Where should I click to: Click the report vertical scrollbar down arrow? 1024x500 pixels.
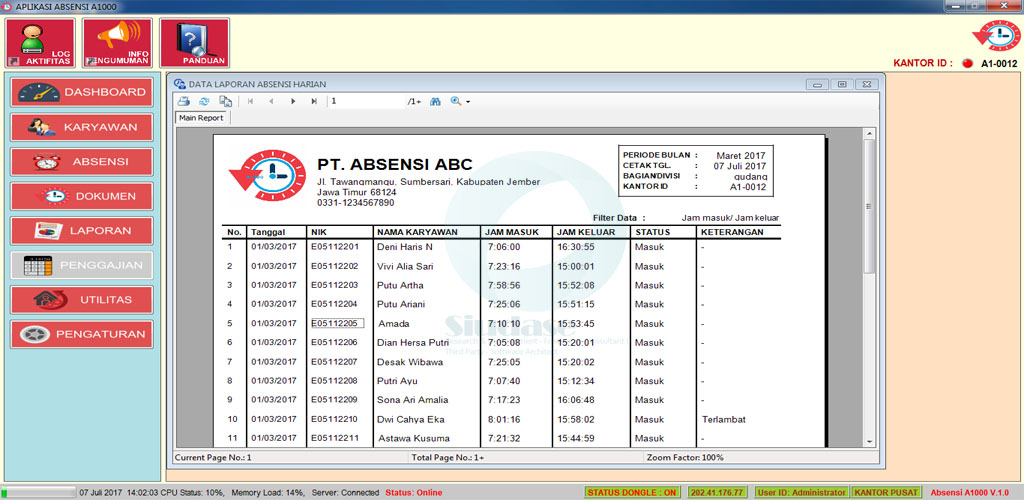tap(869, 440)
